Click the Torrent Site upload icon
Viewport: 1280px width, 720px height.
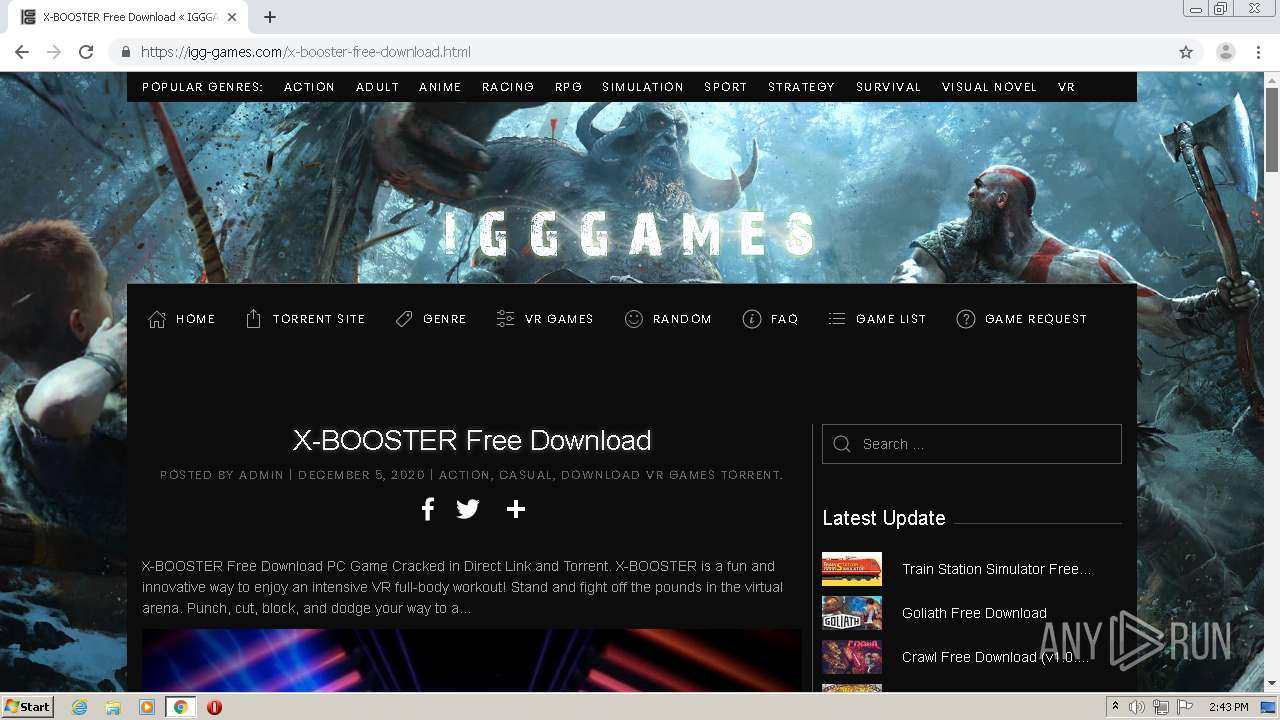(254, 319)
